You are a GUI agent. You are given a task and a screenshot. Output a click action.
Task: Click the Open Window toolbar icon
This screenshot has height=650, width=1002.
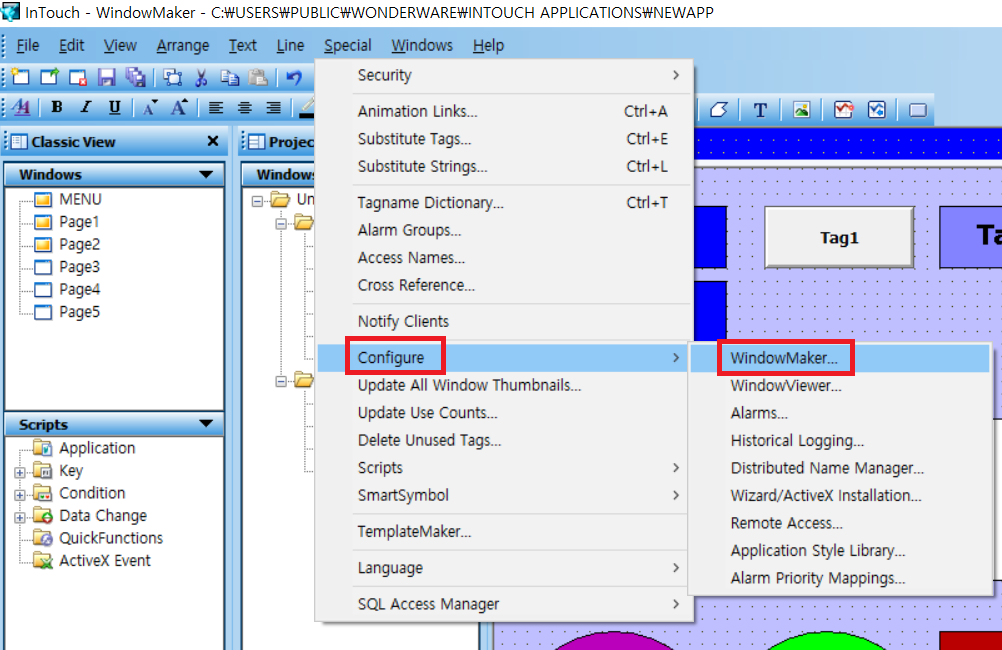(49, 77)
